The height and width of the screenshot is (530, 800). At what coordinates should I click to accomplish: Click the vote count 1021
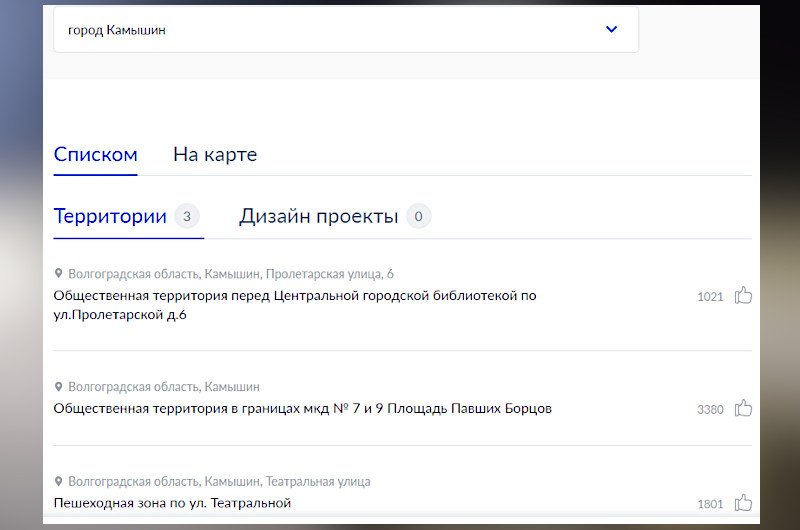710,297
